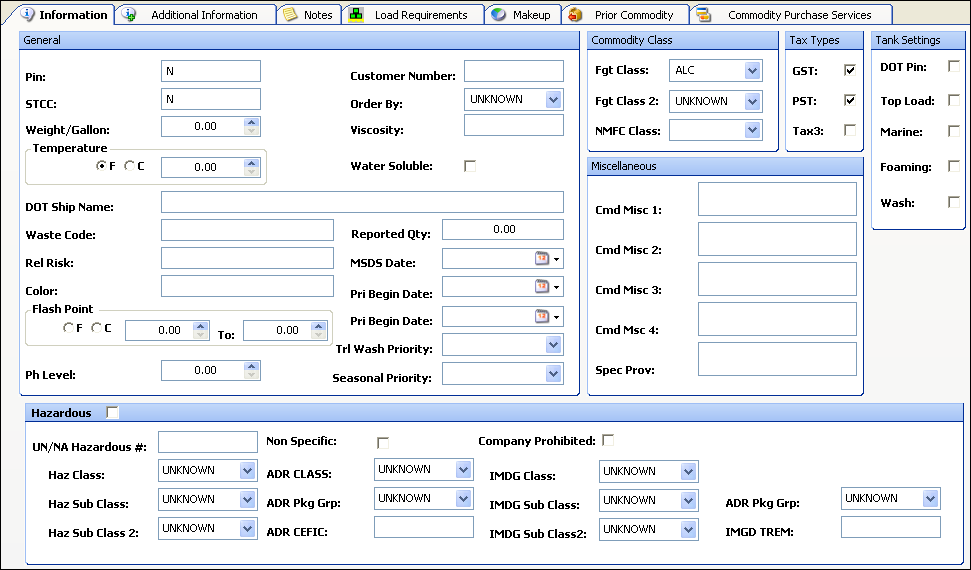Uncheck the GST tax checkbox

(x=850, y=70)
